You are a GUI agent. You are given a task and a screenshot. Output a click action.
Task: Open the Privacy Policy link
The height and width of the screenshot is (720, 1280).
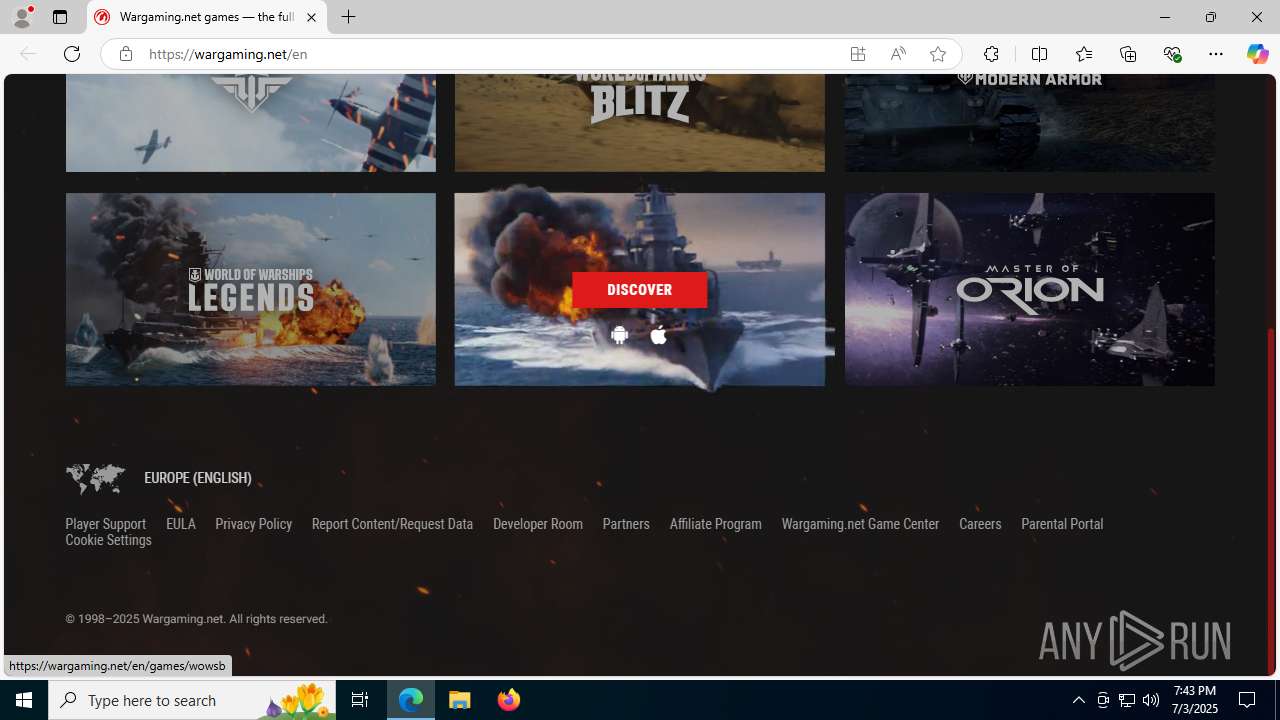pyautogui.click(x=253, y=524)
